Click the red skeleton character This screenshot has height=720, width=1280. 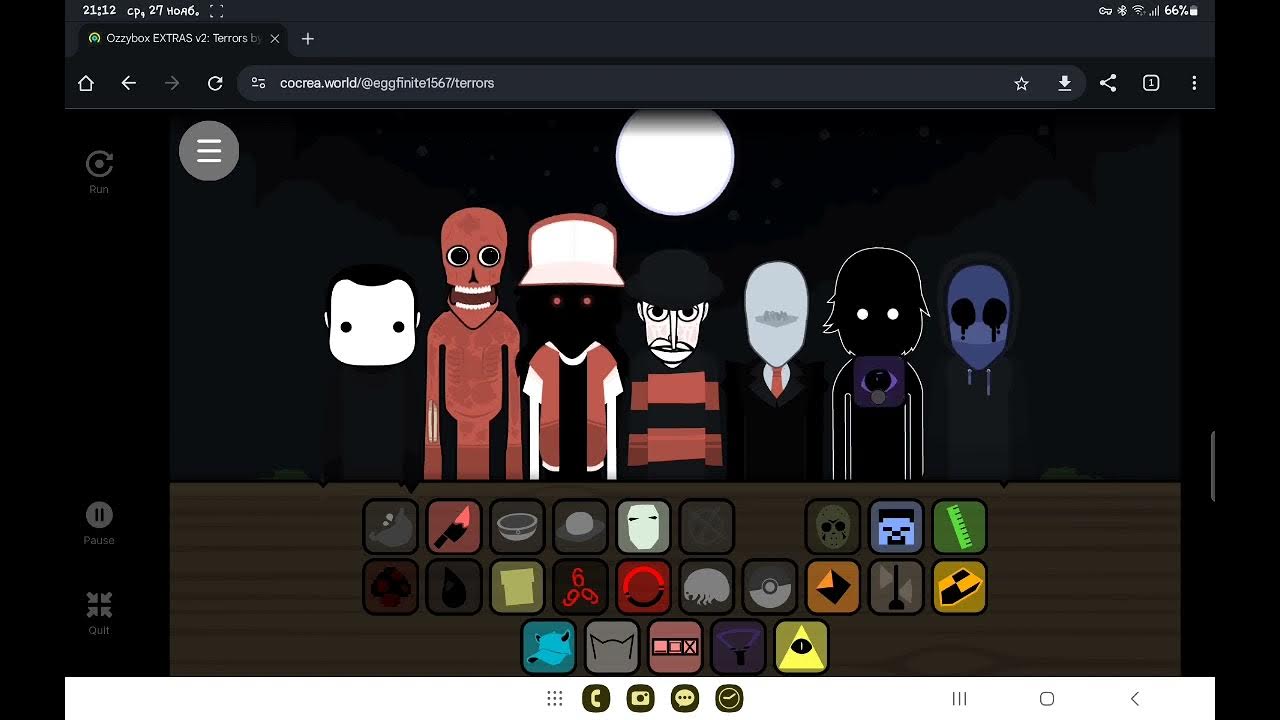pyautogui.click(x=473, y=343)
